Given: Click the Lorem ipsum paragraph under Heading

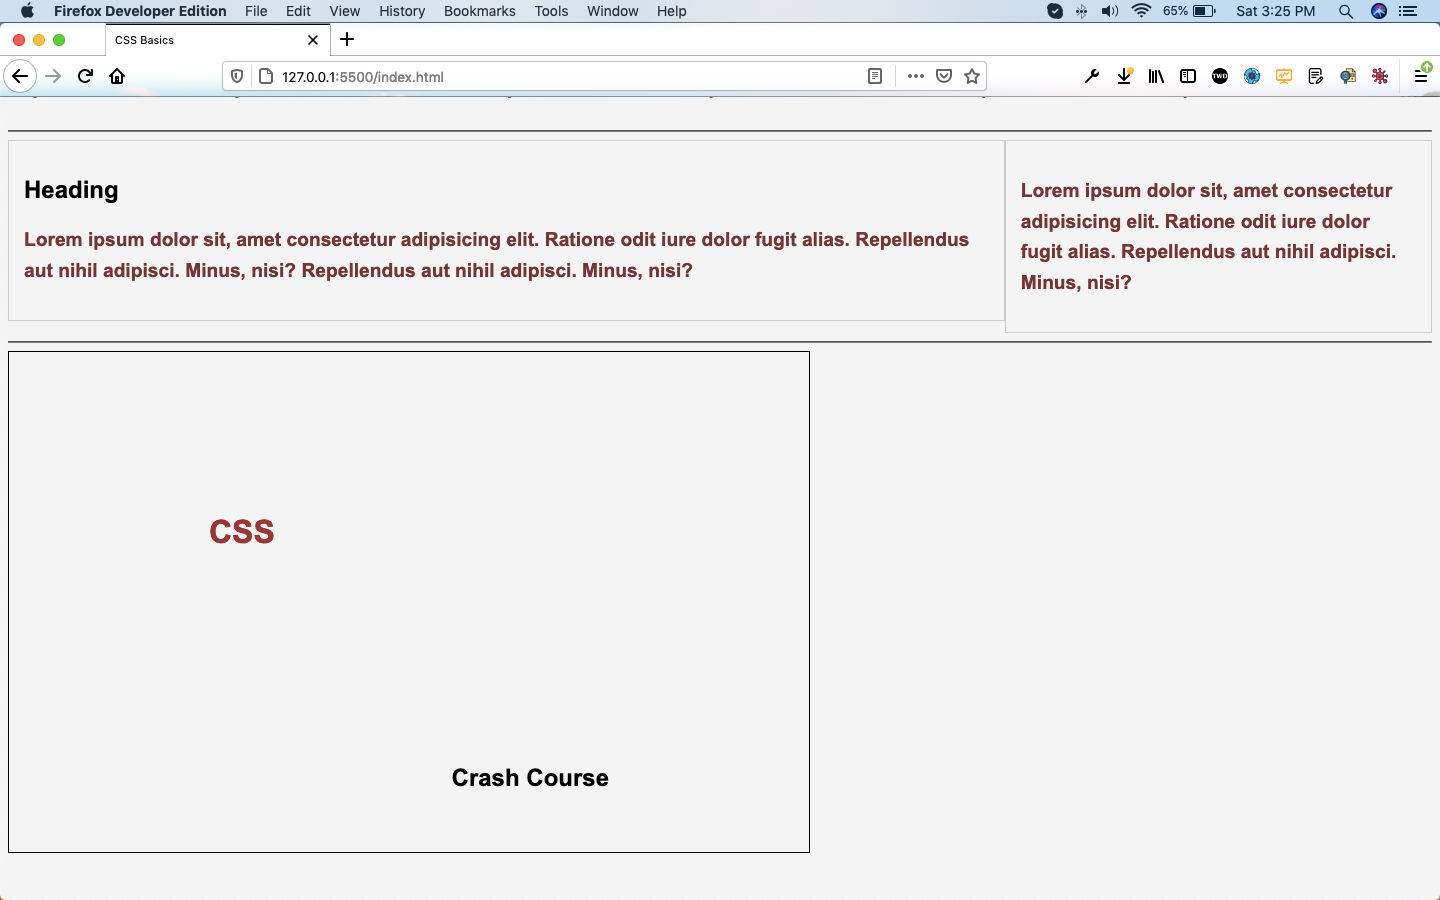Looking at the screenshot, I should 497,255.
